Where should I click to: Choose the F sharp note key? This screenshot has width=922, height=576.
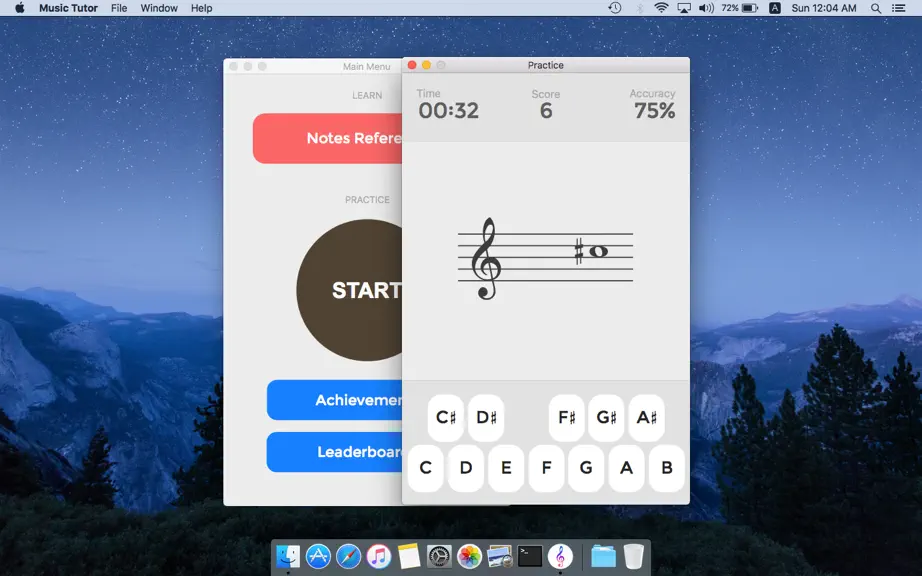566,417
